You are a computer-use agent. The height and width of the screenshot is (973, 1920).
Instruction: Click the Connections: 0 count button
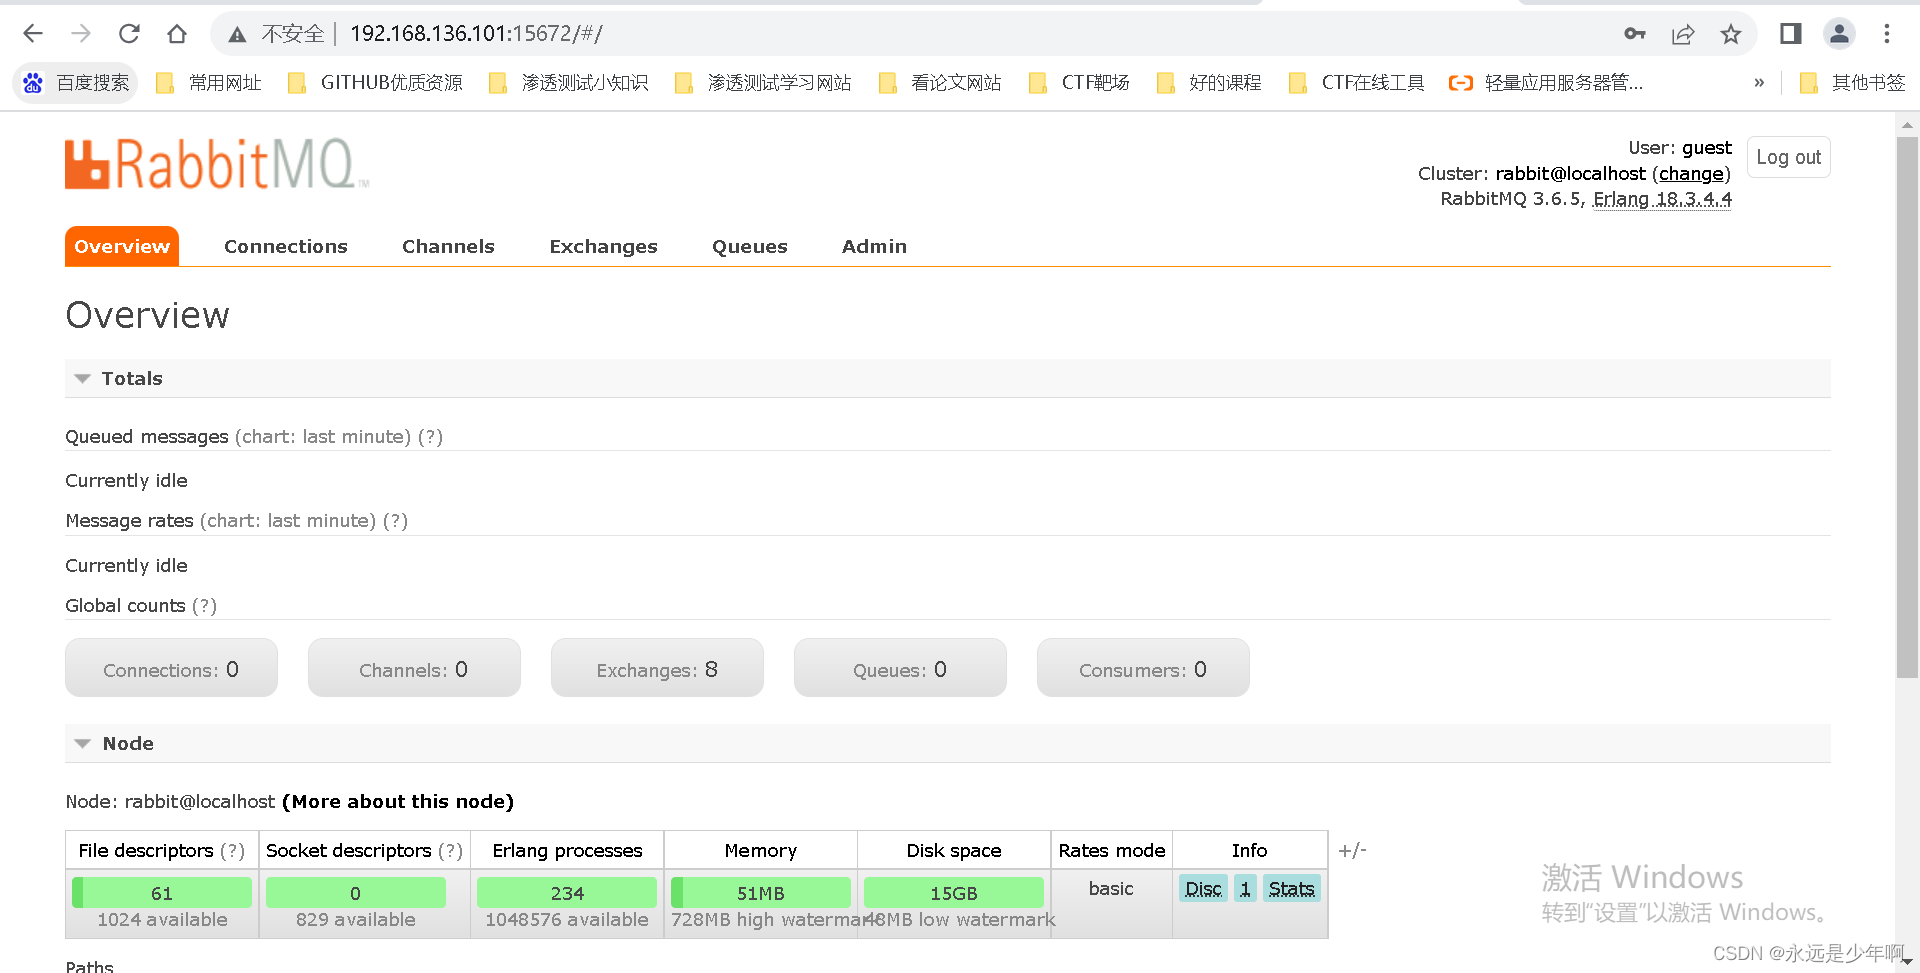tap(171, 669)
